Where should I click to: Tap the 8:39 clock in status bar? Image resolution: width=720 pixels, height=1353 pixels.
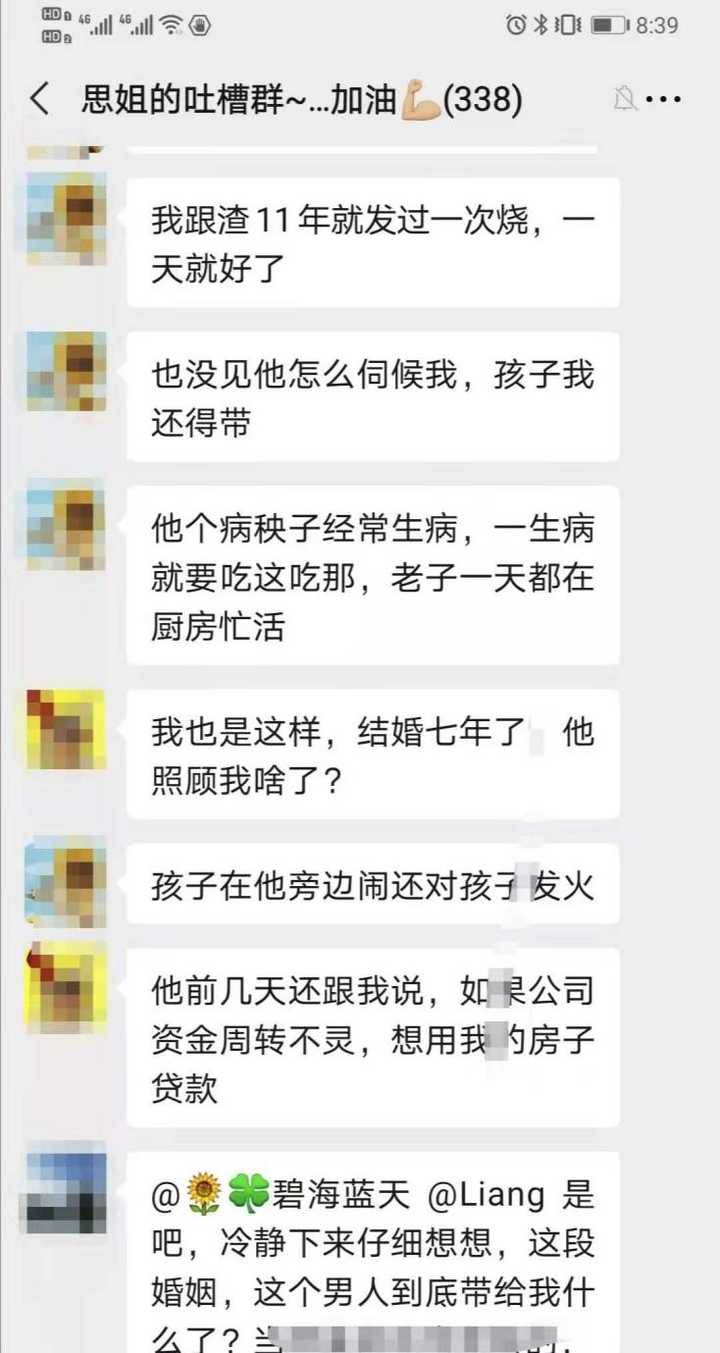click(x=657, y=25)
